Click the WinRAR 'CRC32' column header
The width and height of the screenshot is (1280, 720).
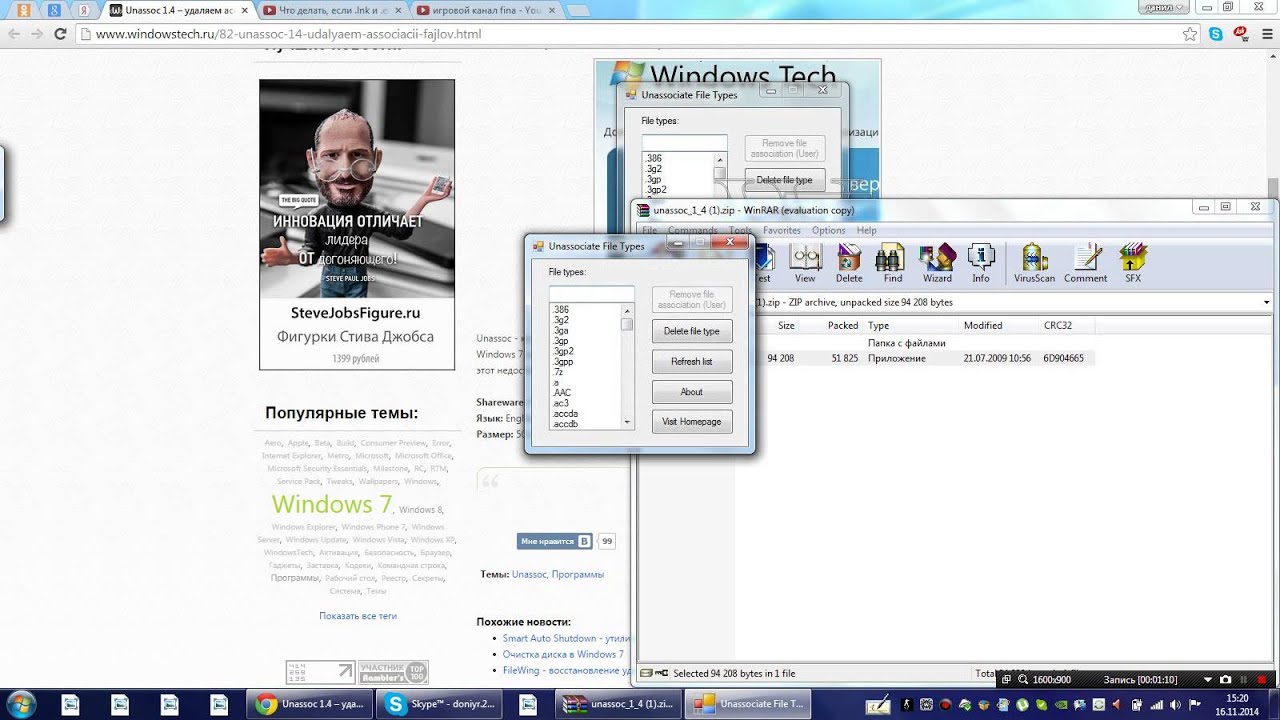click(1056, 326)
